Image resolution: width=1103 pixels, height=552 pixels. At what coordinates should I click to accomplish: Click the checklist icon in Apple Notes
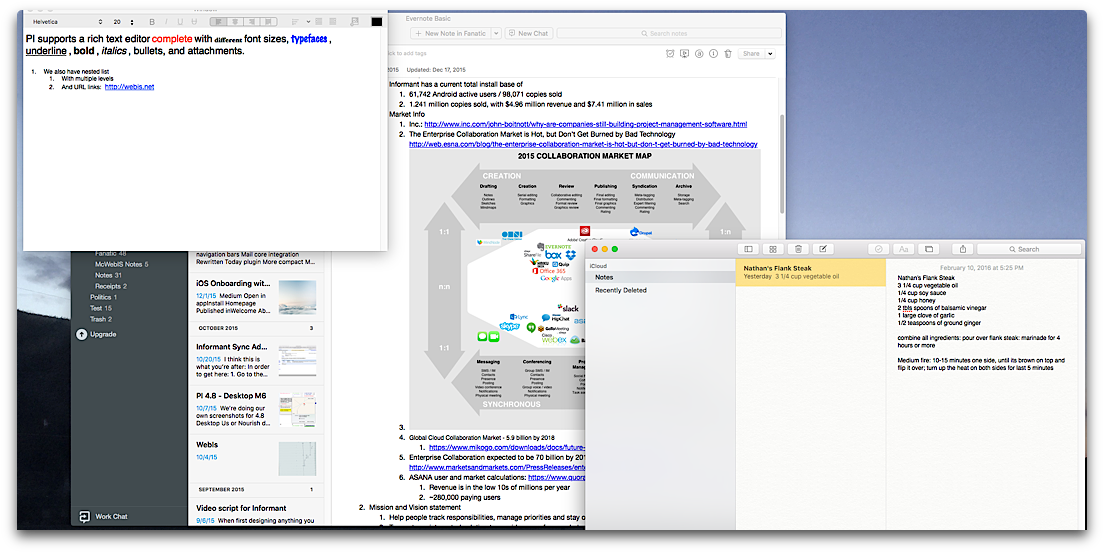(878, 249)
